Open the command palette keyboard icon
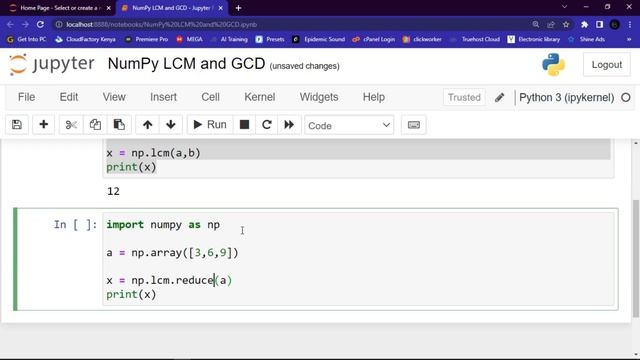This screenshot has width=640, height=360. tap(413, 125)
